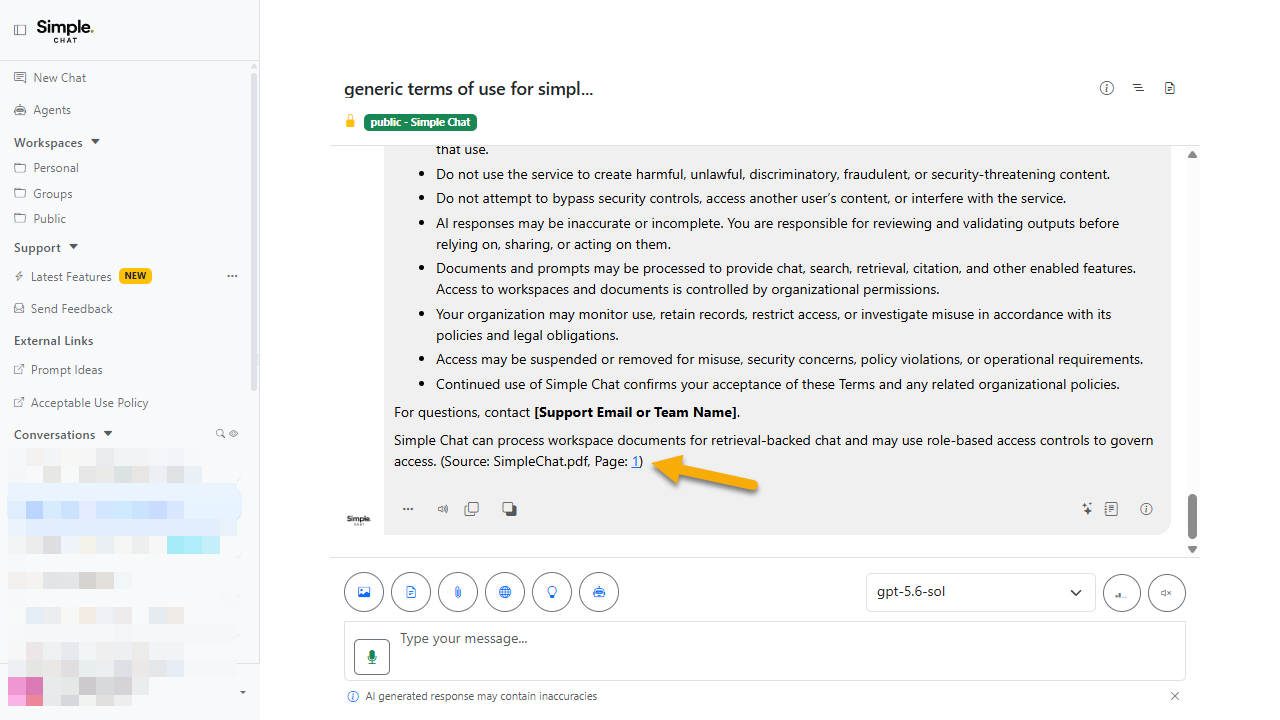Viewport: 1280px width, 720px height.
Task: Attach a file with paperclip button
Action: tap(458, 592)
